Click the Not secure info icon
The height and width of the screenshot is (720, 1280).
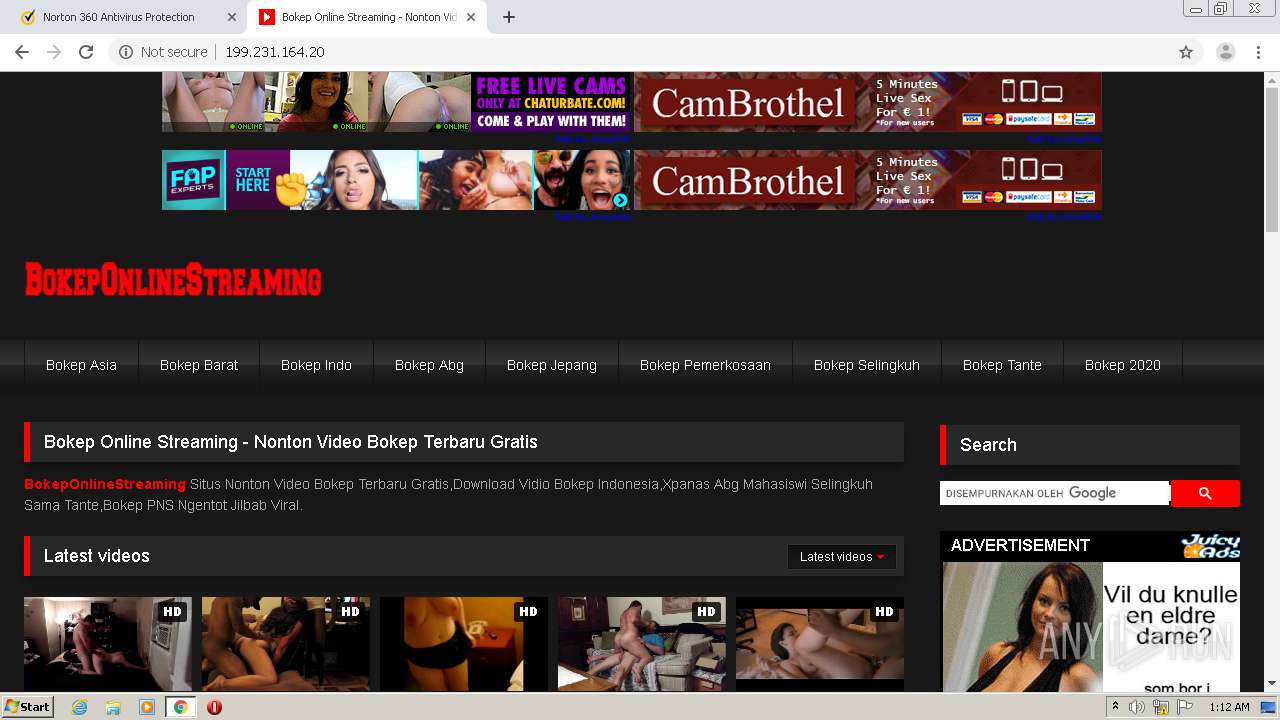[x=126, y=52]
